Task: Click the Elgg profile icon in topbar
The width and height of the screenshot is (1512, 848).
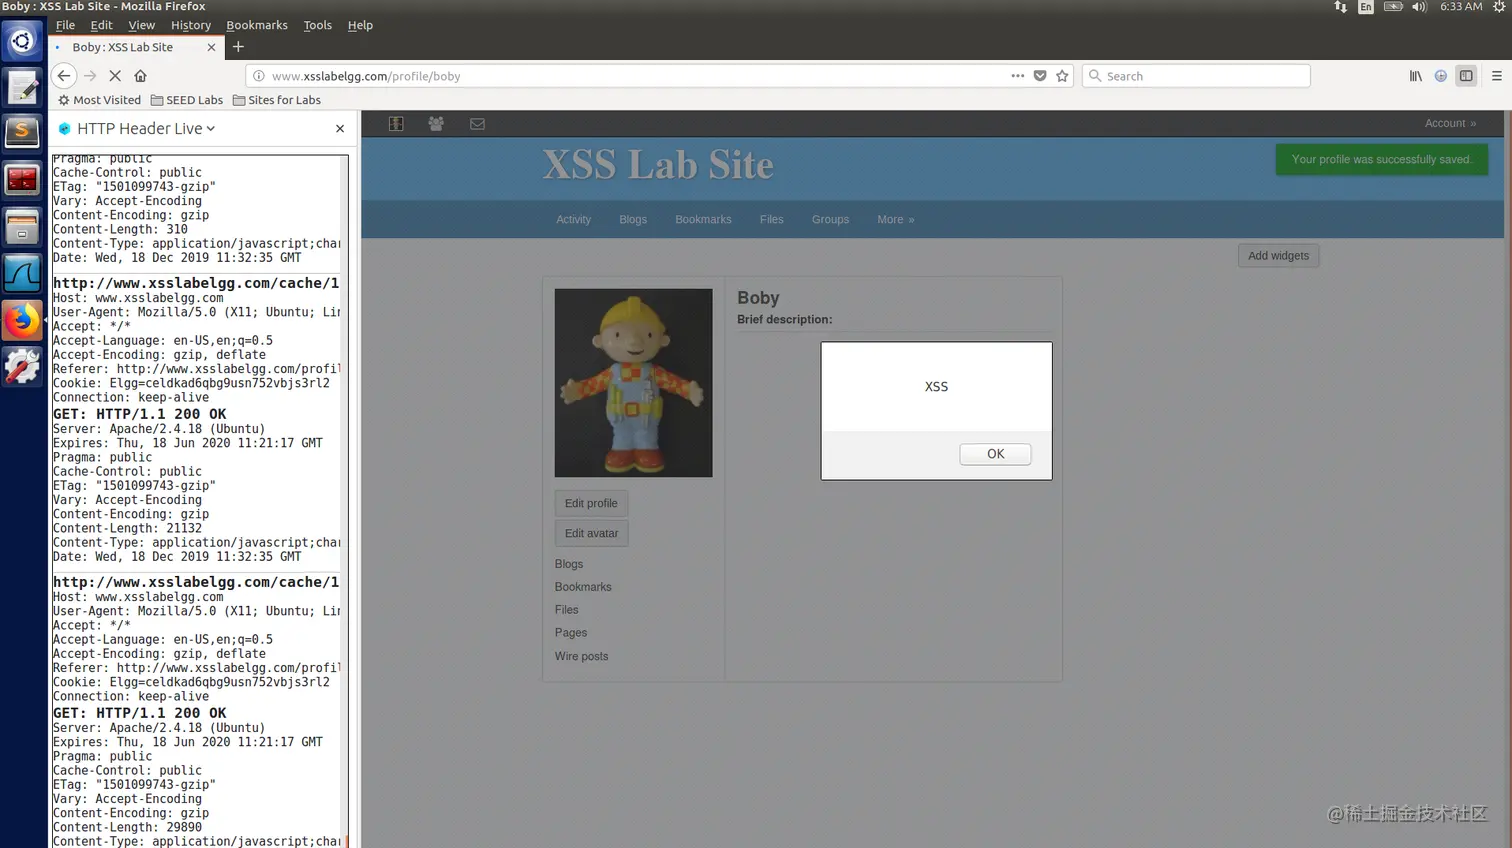Action: coord(396,124)
